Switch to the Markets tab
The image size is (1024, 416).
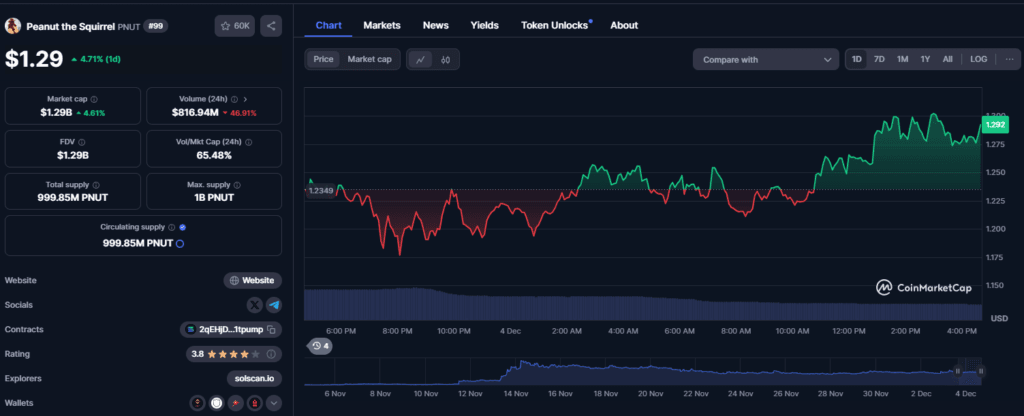pyautogui.click(x=382, y=25)
